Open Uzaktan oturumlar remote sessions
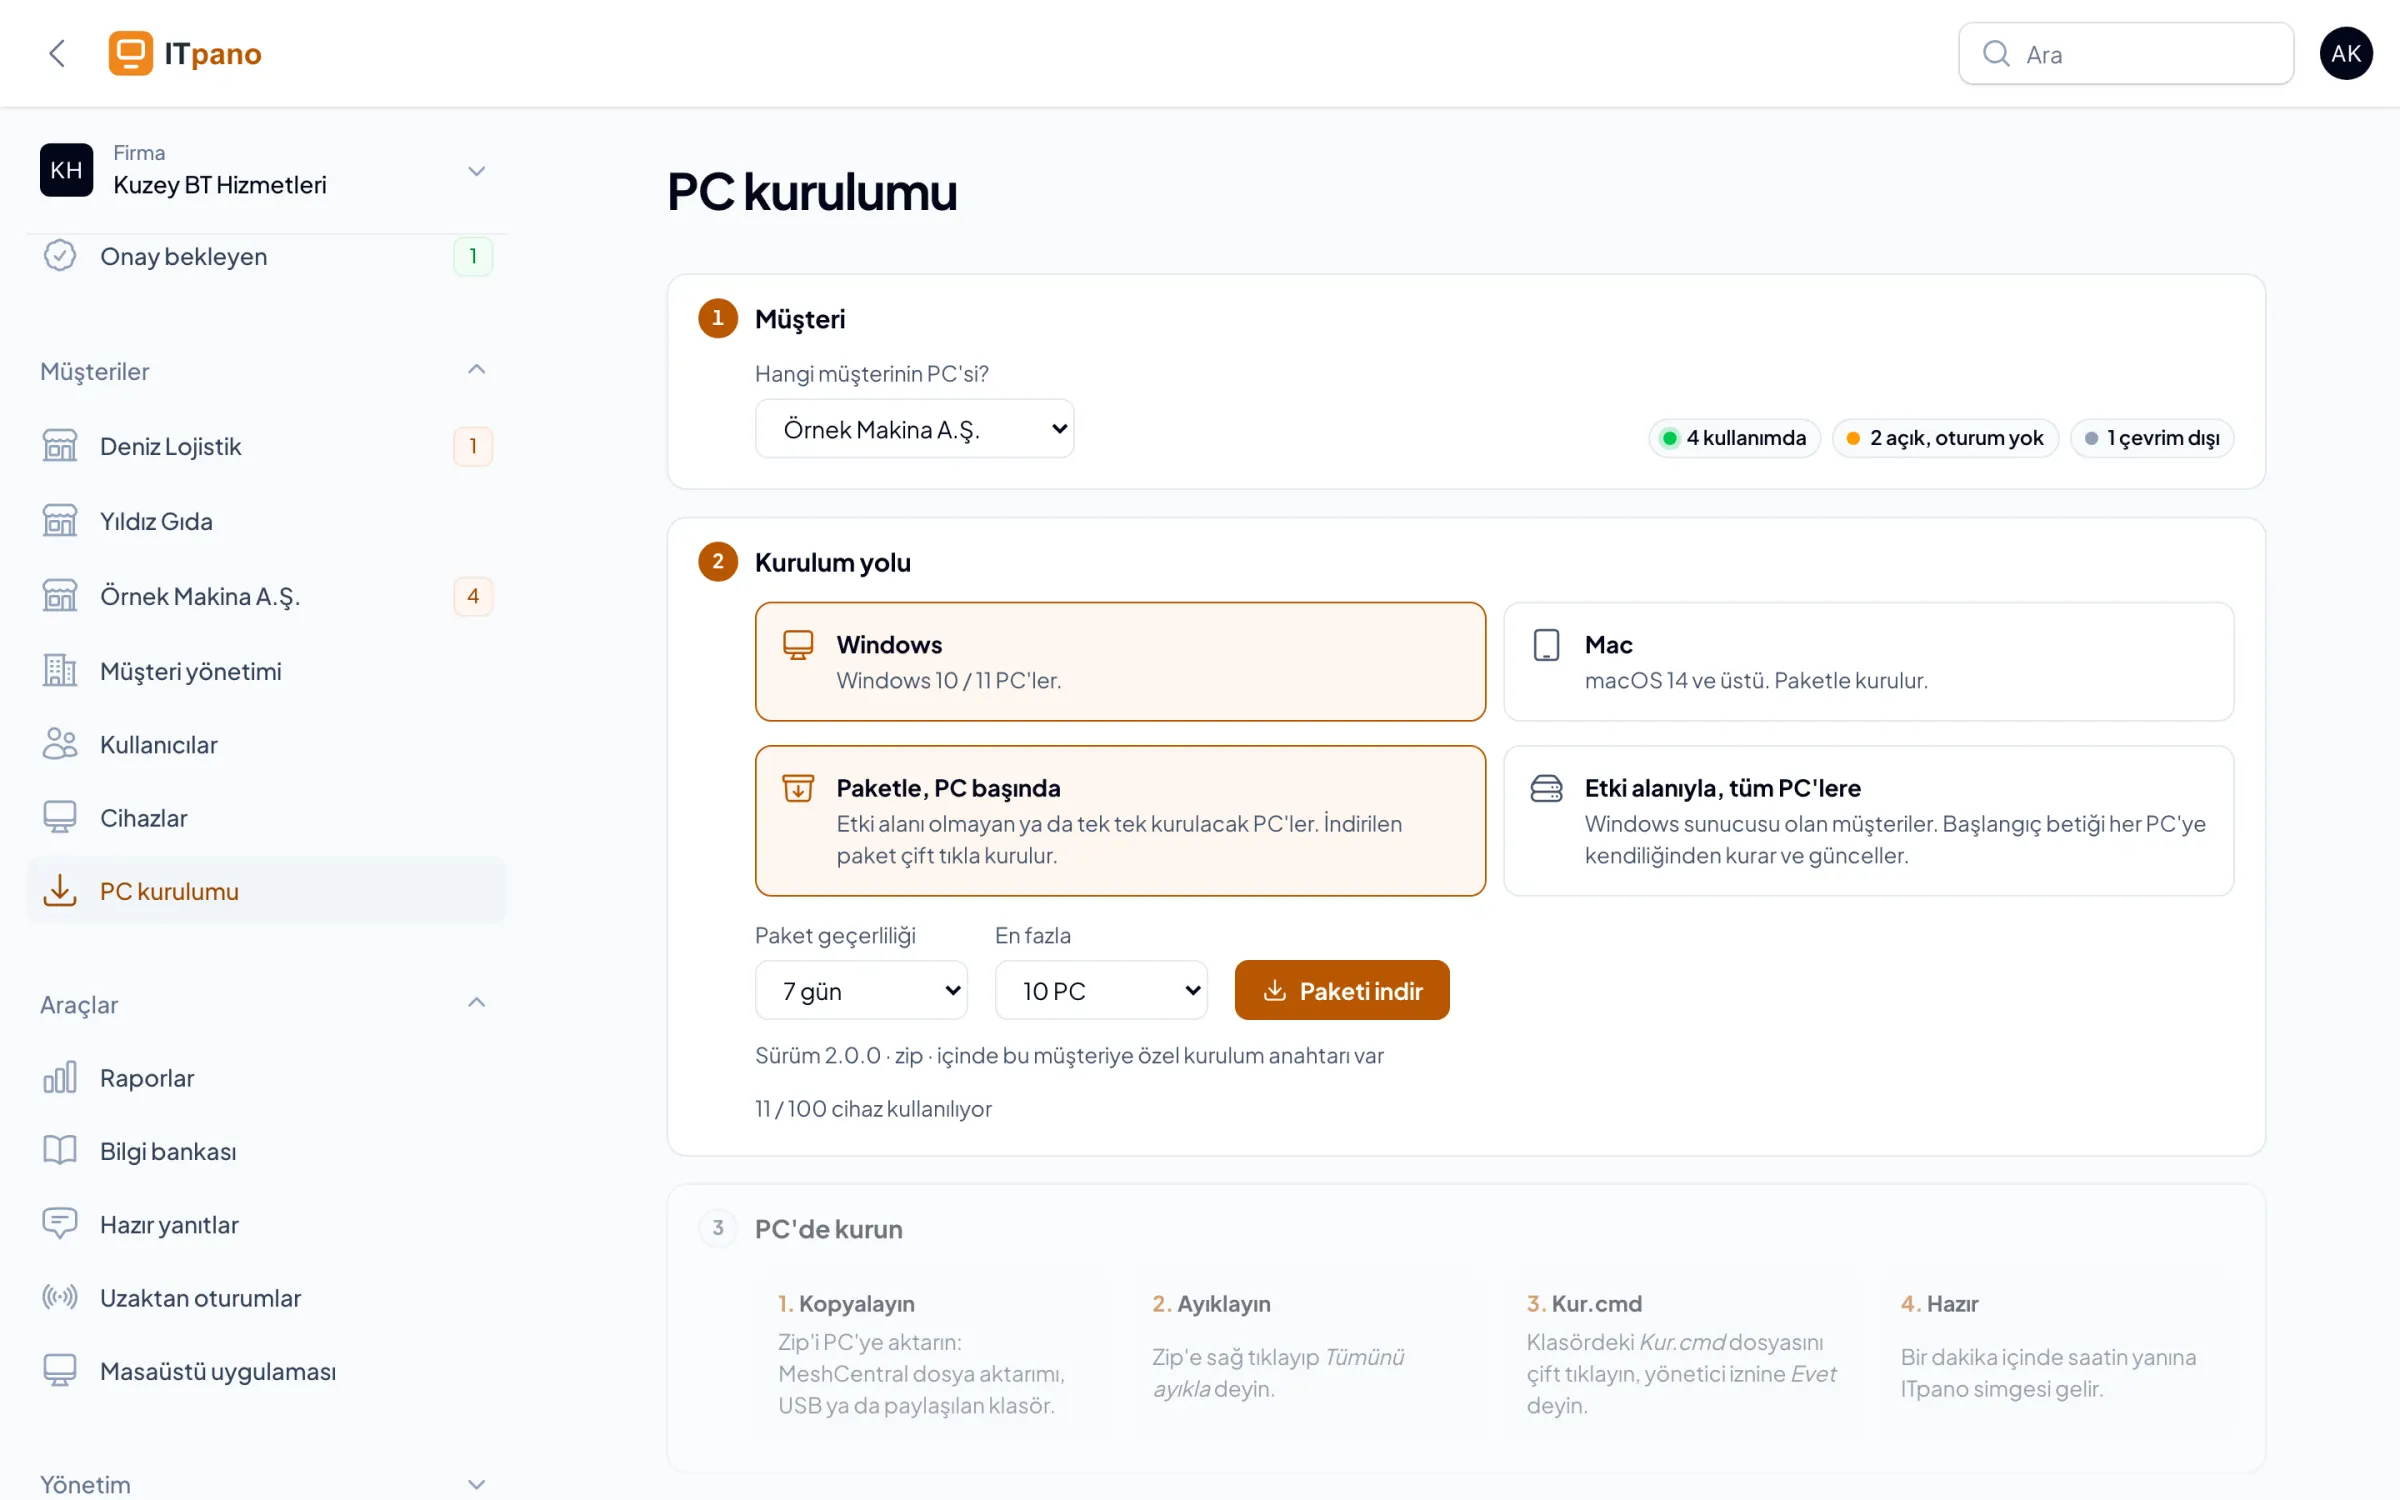The height and width of the screenshot is (1500, 2400). pos(266,1297)
